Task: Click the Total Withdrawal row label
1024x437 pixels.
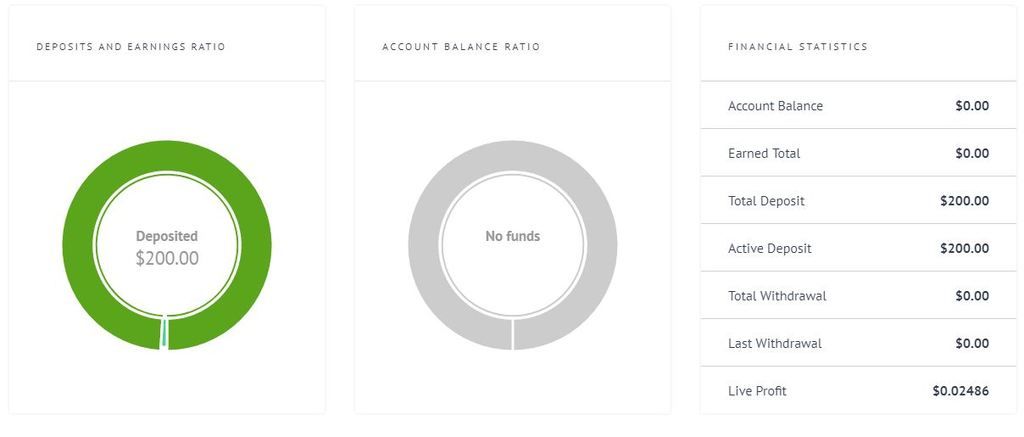Action: [777, 296]
